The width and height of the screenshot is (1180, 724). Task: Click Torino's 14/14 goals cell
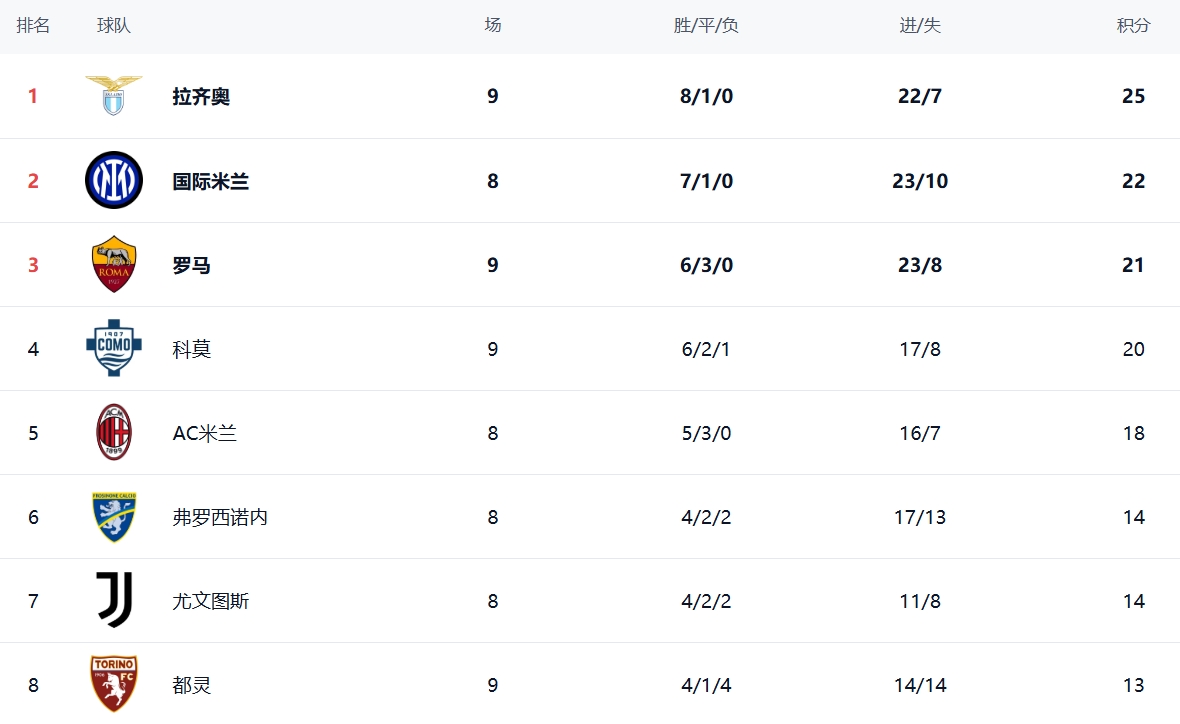tap(920, 686)
